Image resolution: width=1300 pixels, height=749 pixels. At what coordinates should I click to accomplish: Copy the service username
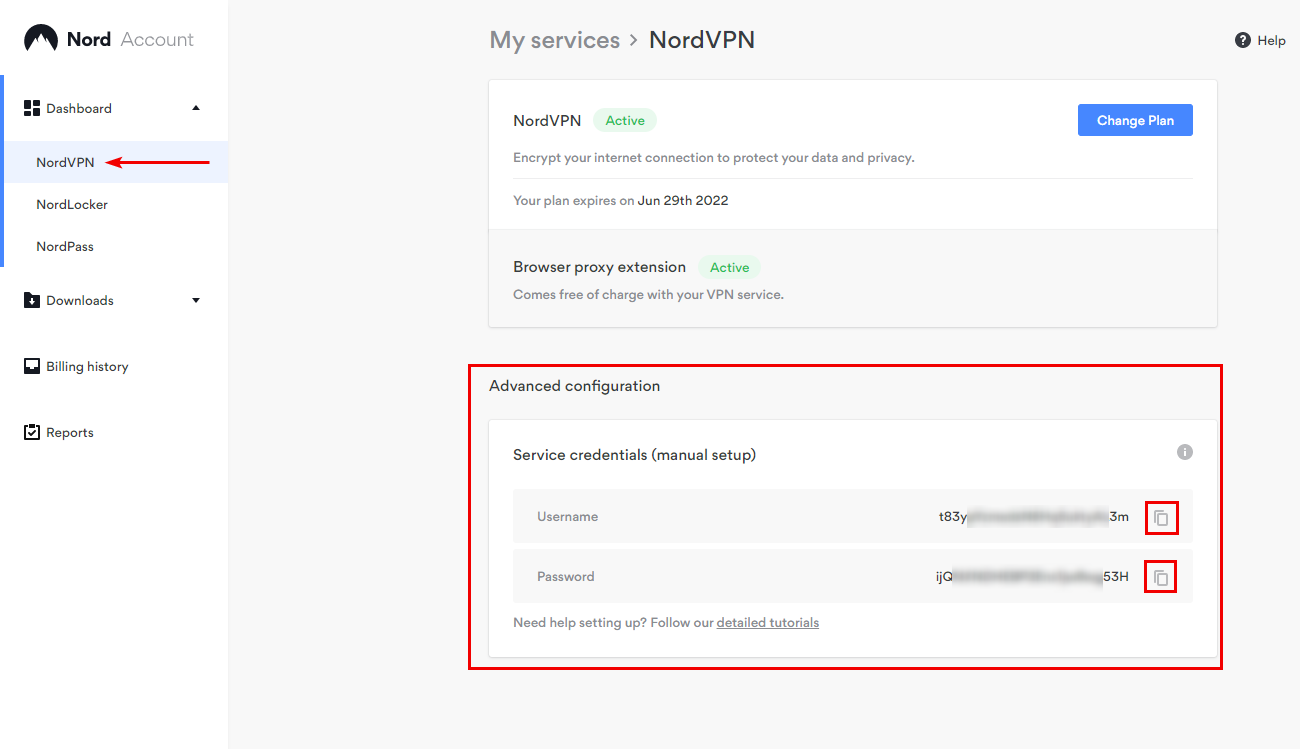pos(1161,518)
